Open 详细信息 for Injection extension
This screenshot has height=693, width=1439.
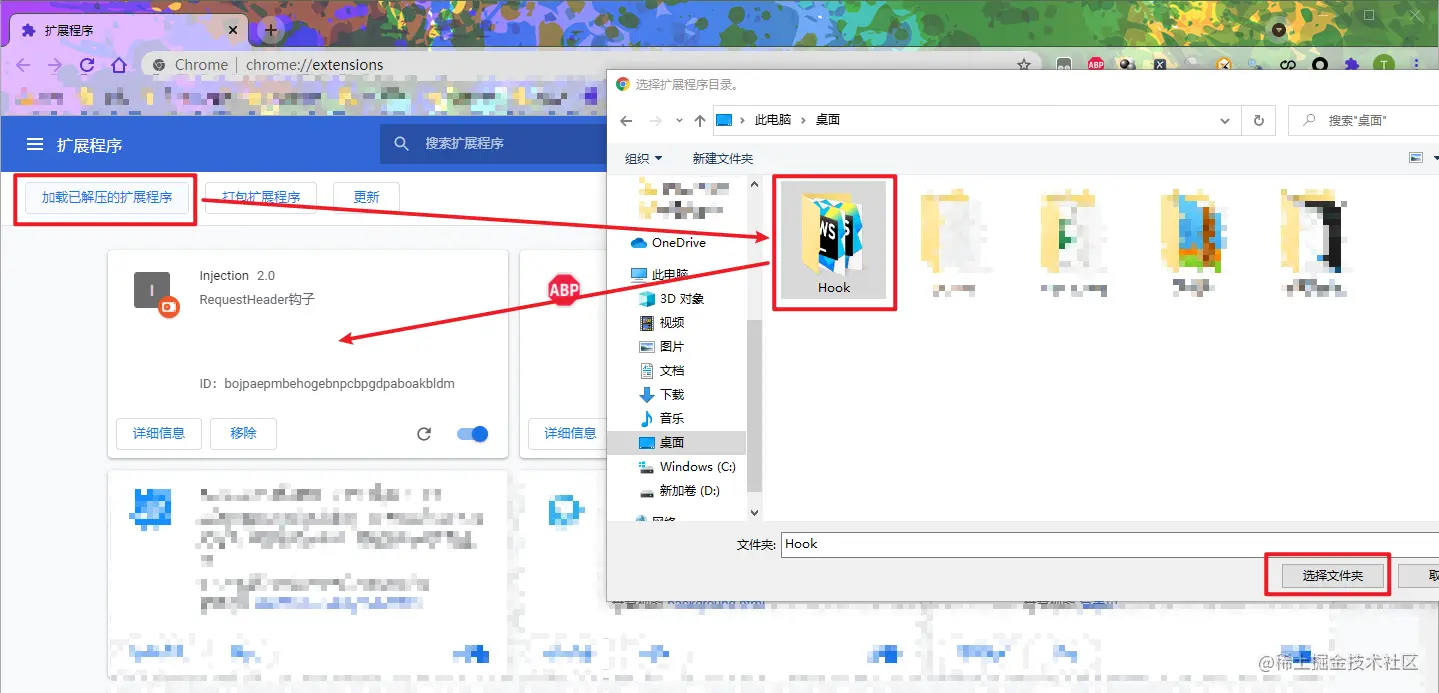pos(159,434)
